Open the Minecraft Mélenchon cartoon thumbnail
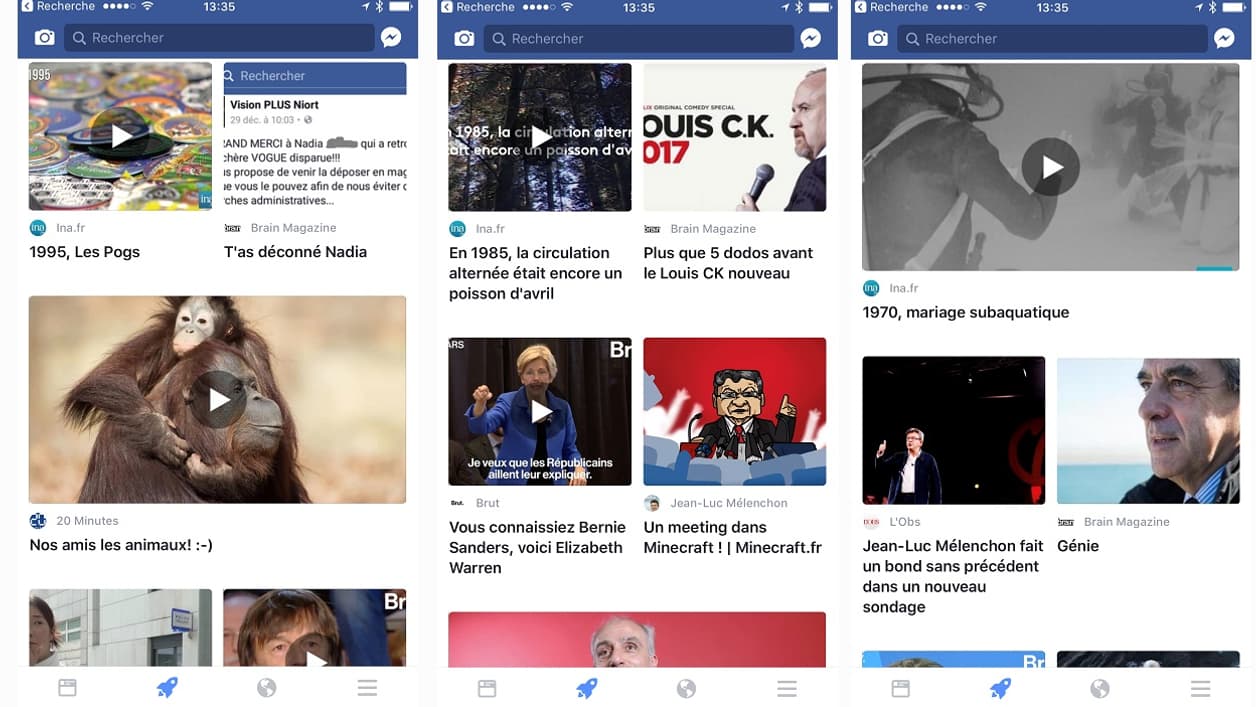 [x=734, y=411]
